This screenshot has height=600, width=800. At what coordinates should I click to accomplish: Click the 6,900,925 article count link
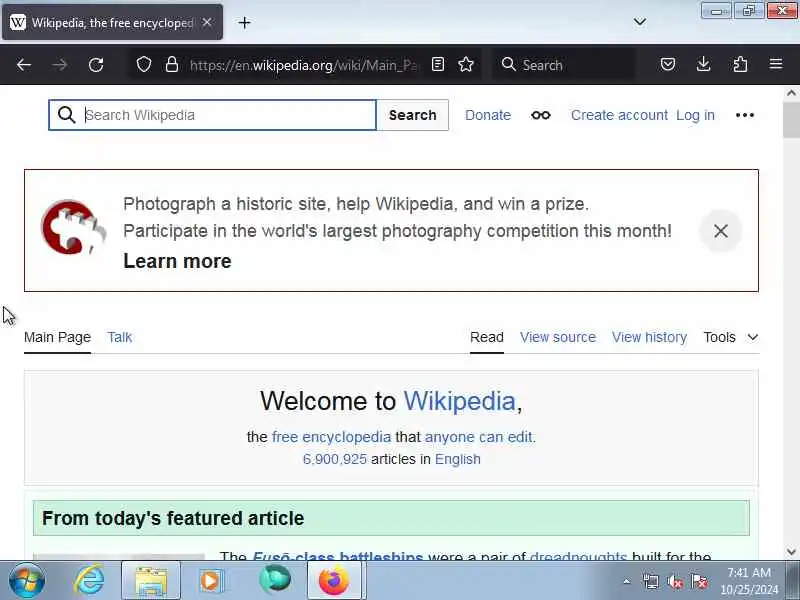pyautogui.click(x=335, y=459)
